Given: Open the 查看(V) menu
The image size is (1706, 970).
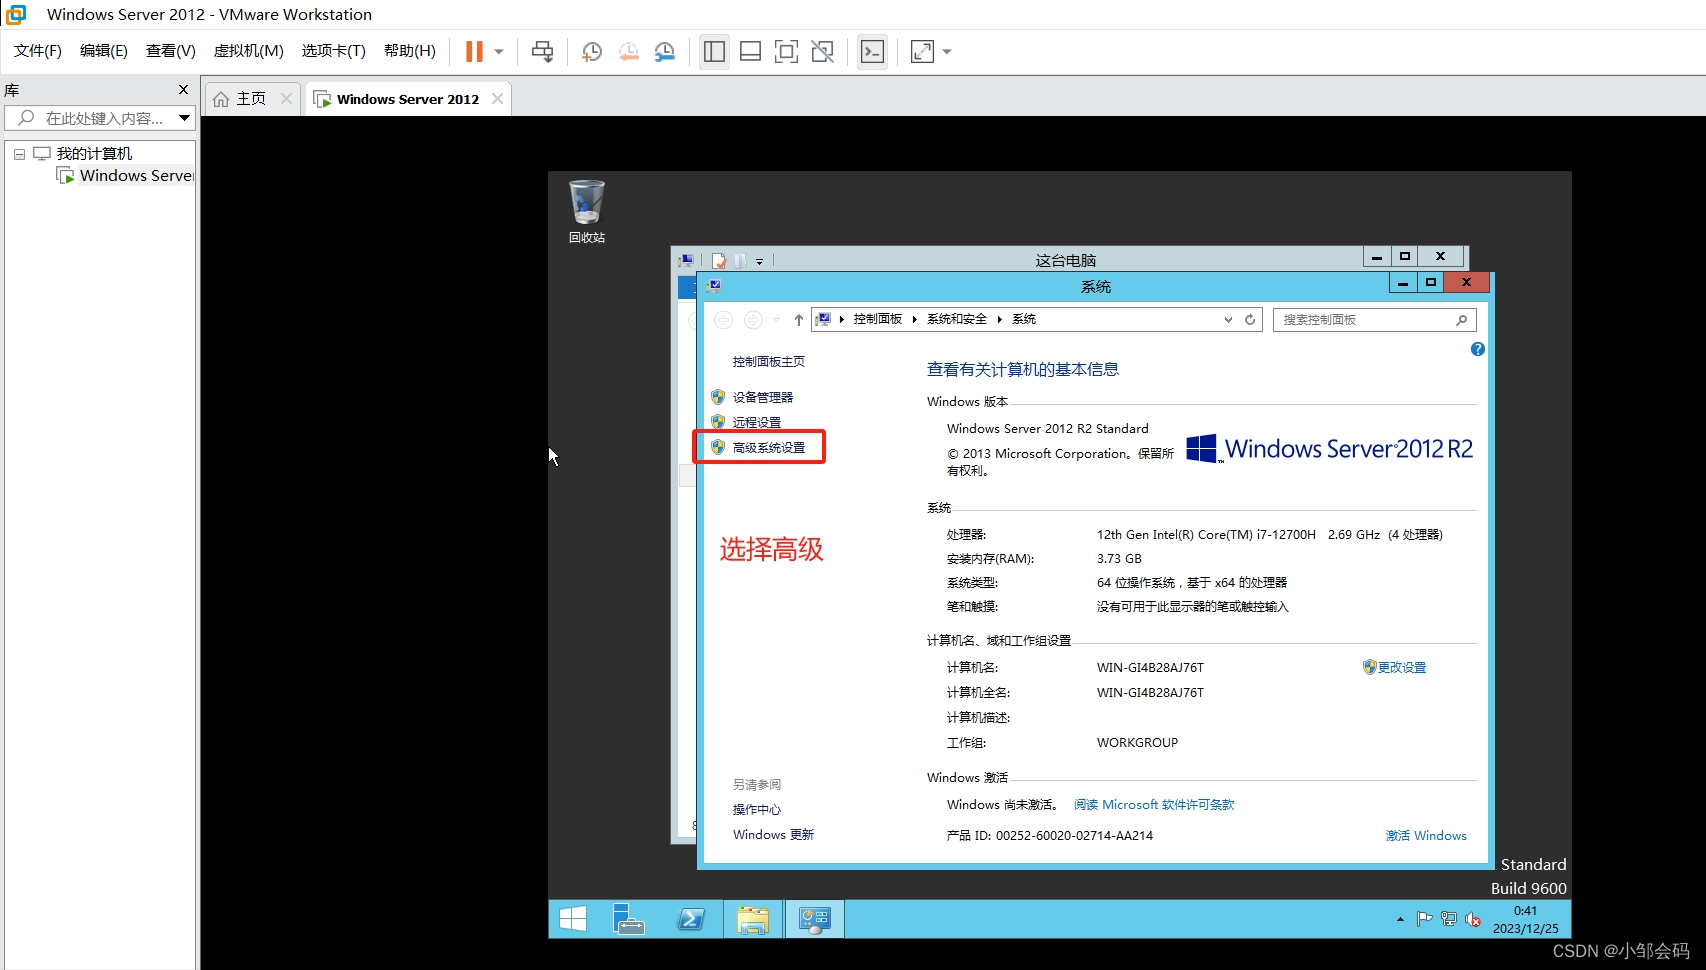Looking at the screenshot, I should [x=171, y=51].
